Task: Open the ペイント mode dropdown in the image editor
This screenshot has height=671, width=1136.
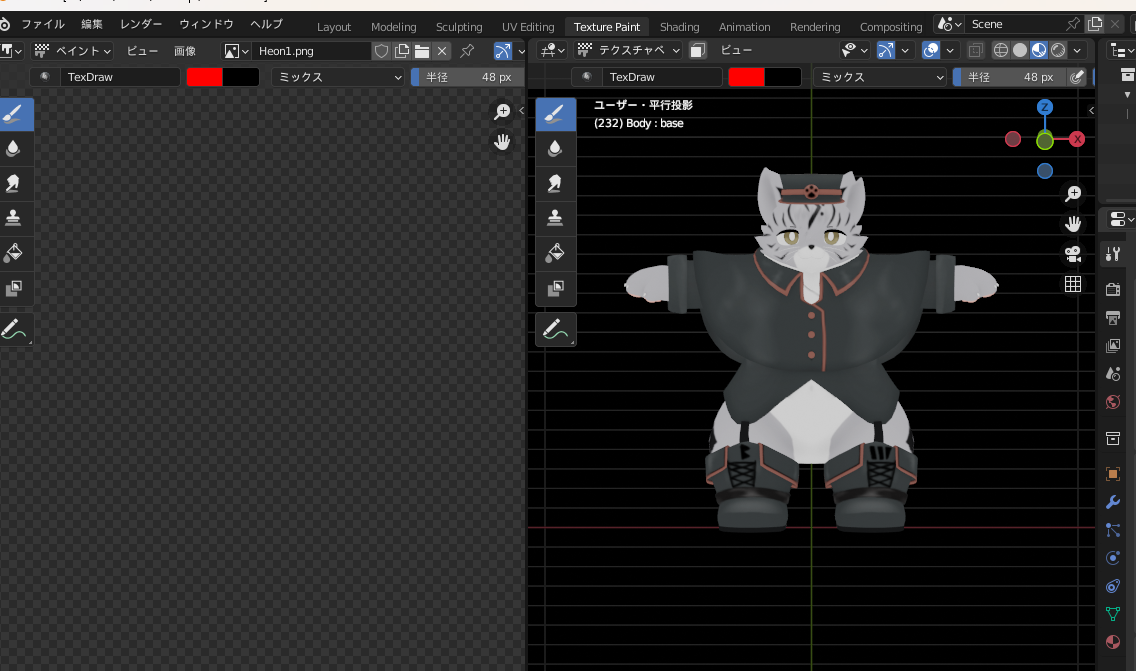Action: [x=72, y=51]
